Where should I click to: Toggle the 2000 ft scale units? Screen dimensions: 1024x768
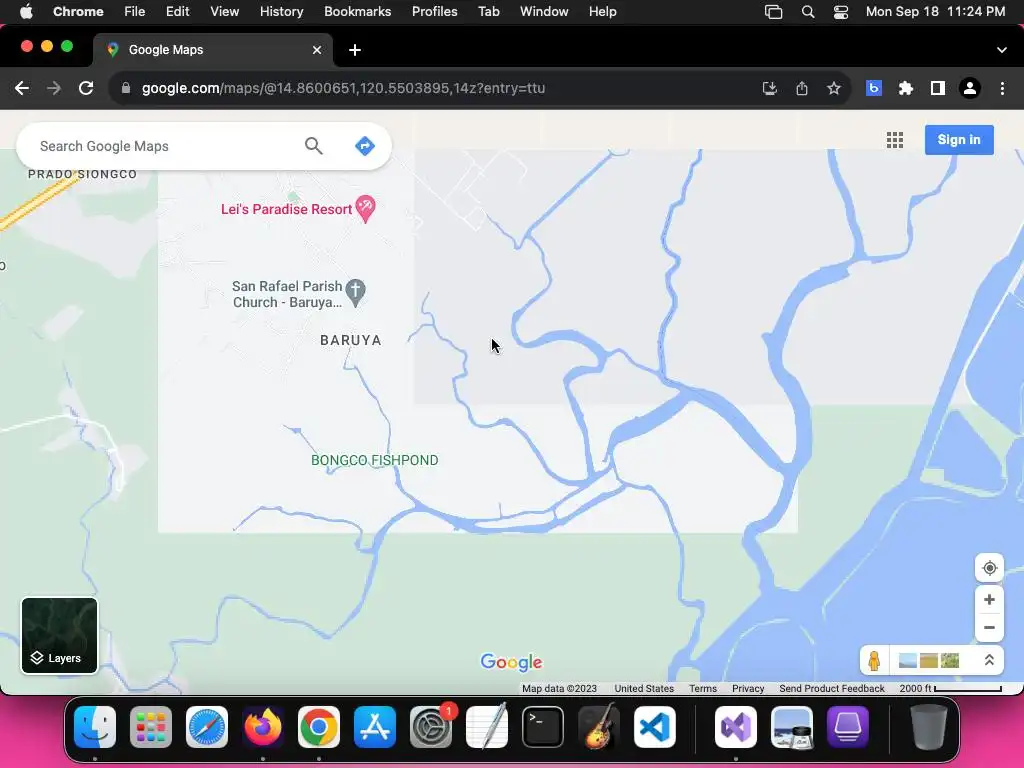(950, 688)
